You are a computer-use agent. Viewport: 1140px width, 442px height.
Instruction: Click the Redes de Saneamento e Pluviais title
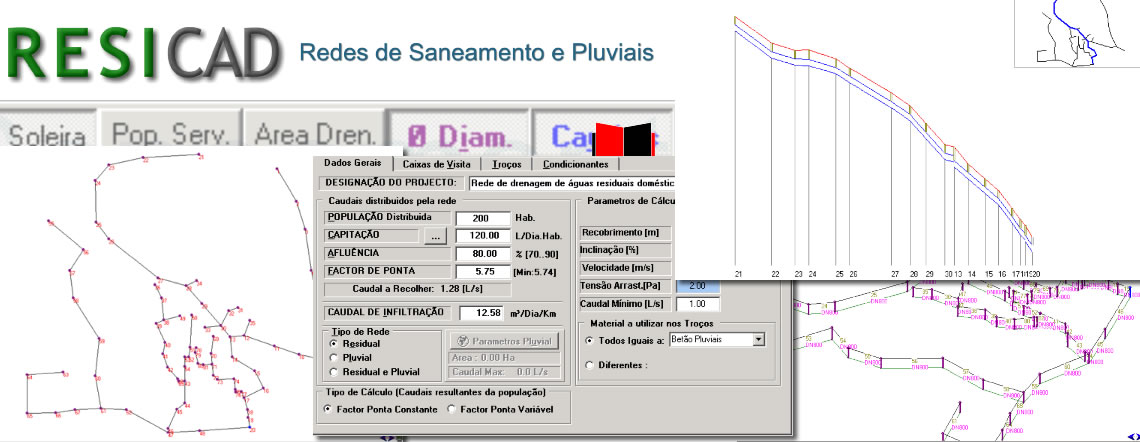pos(476,52)
